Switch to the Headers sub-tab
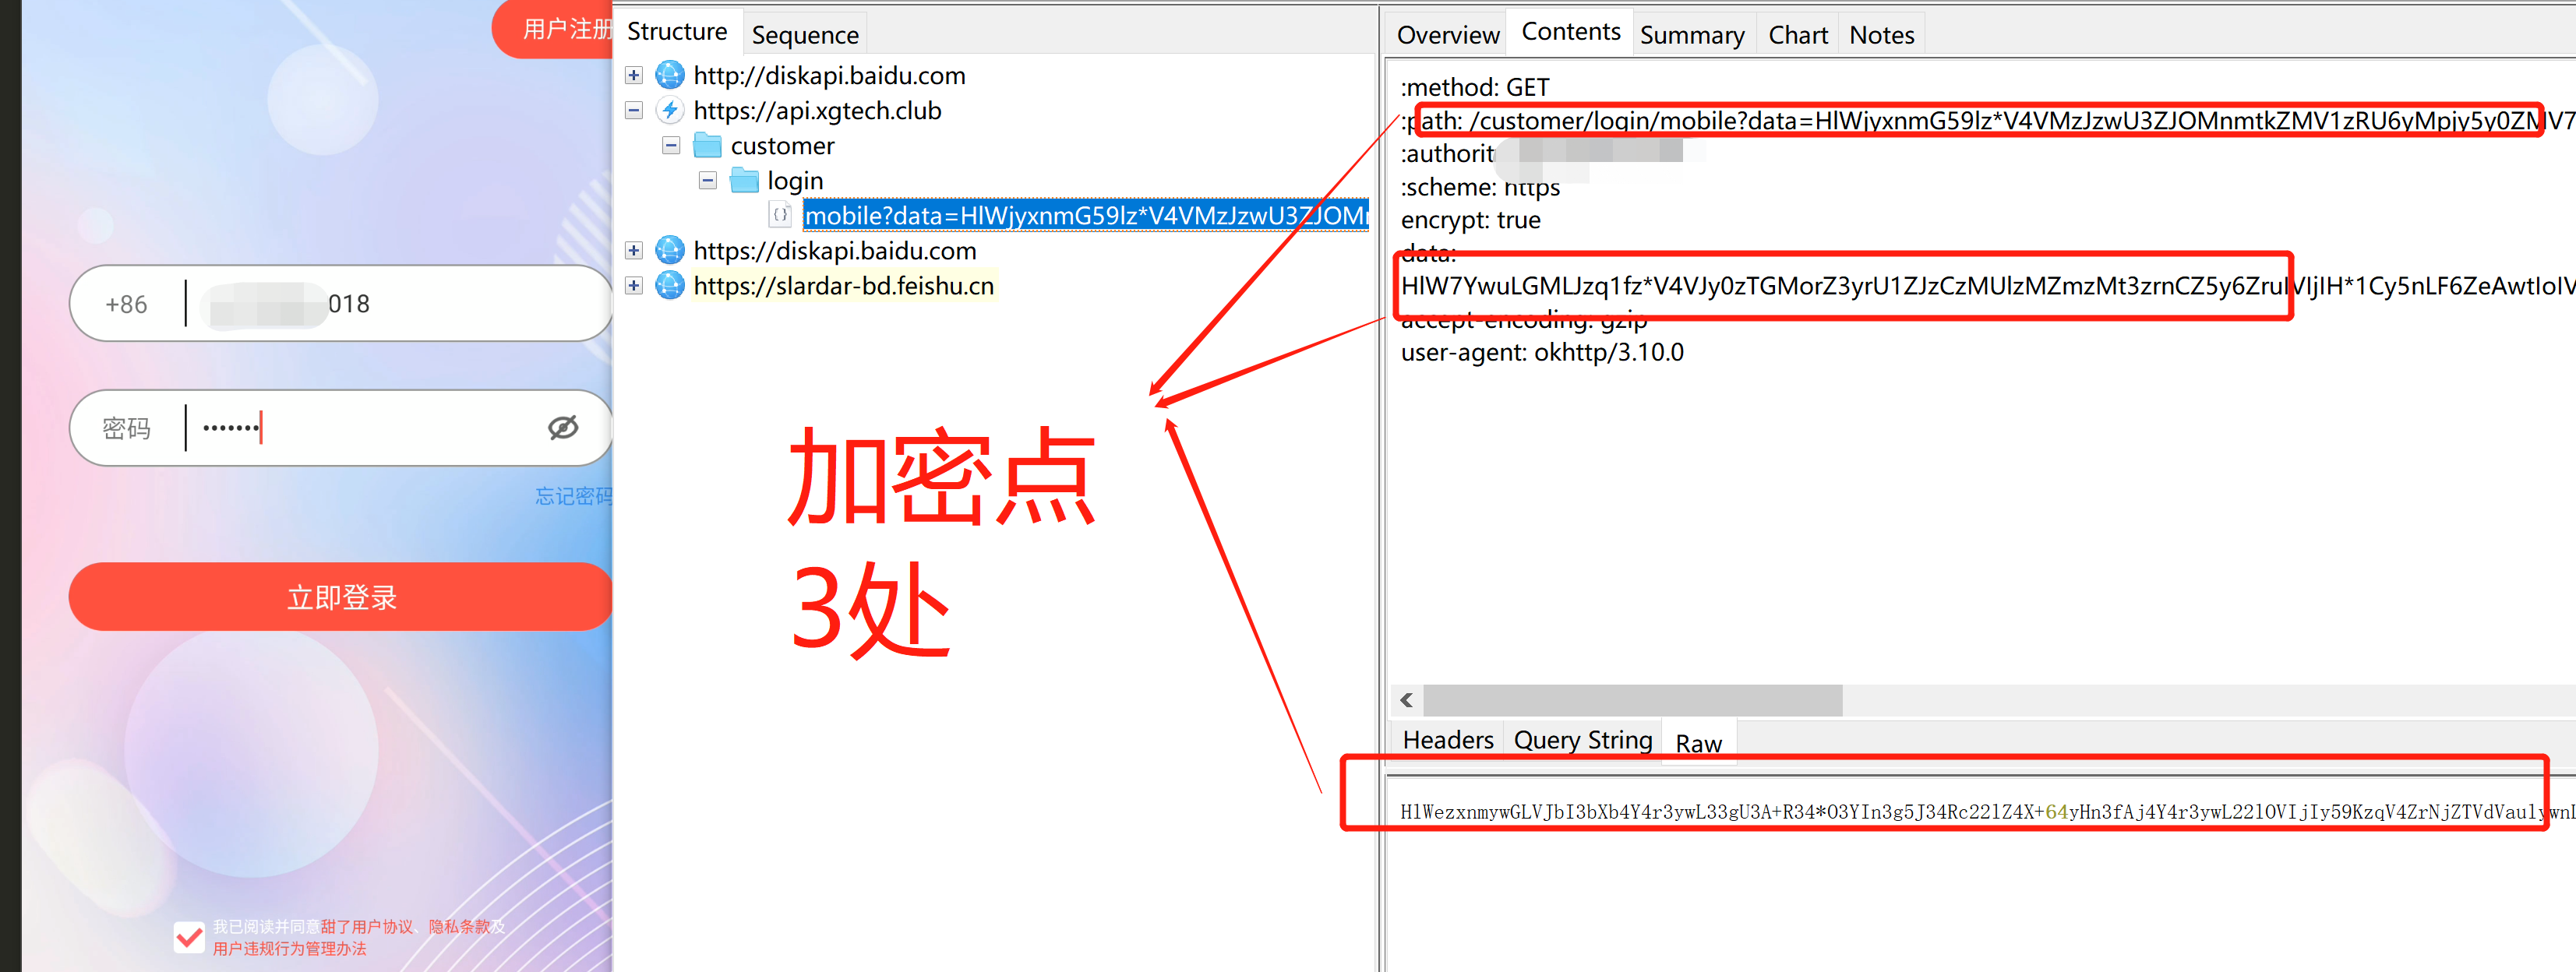 pos(1447,740)
